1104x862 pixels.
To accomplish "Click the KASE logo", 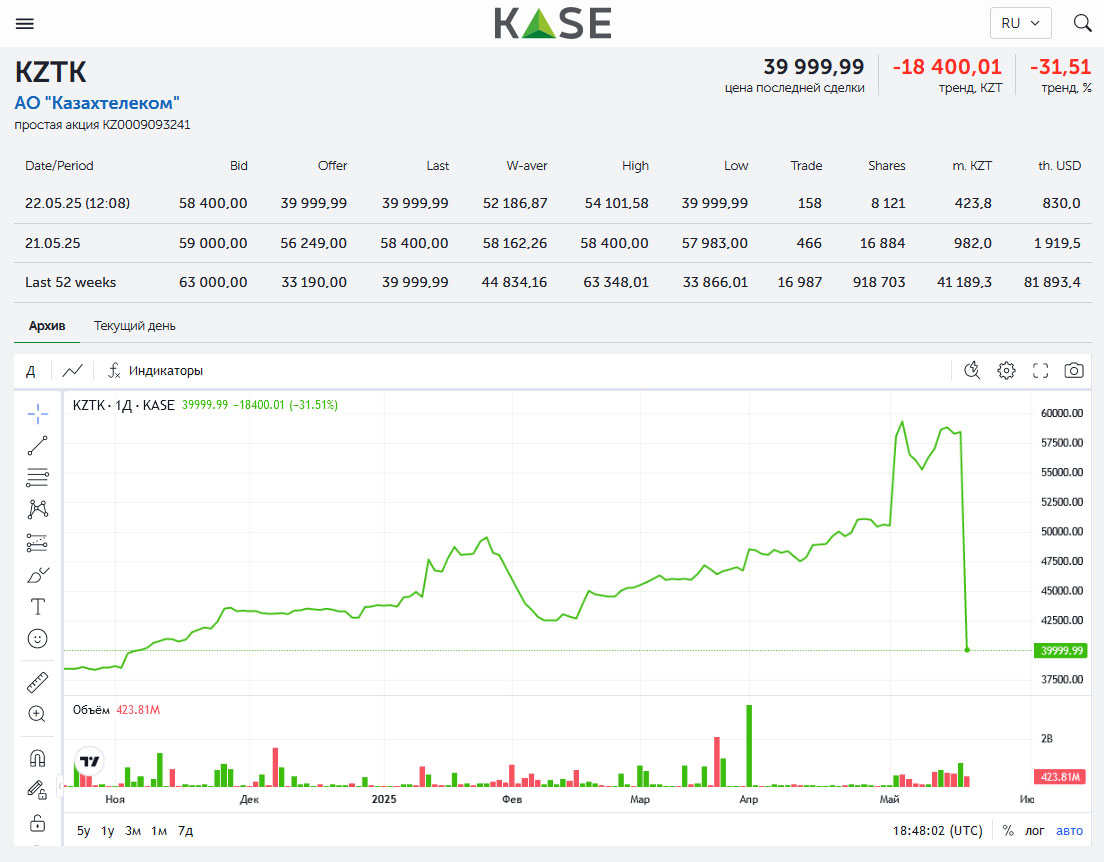I will (553, 23).
